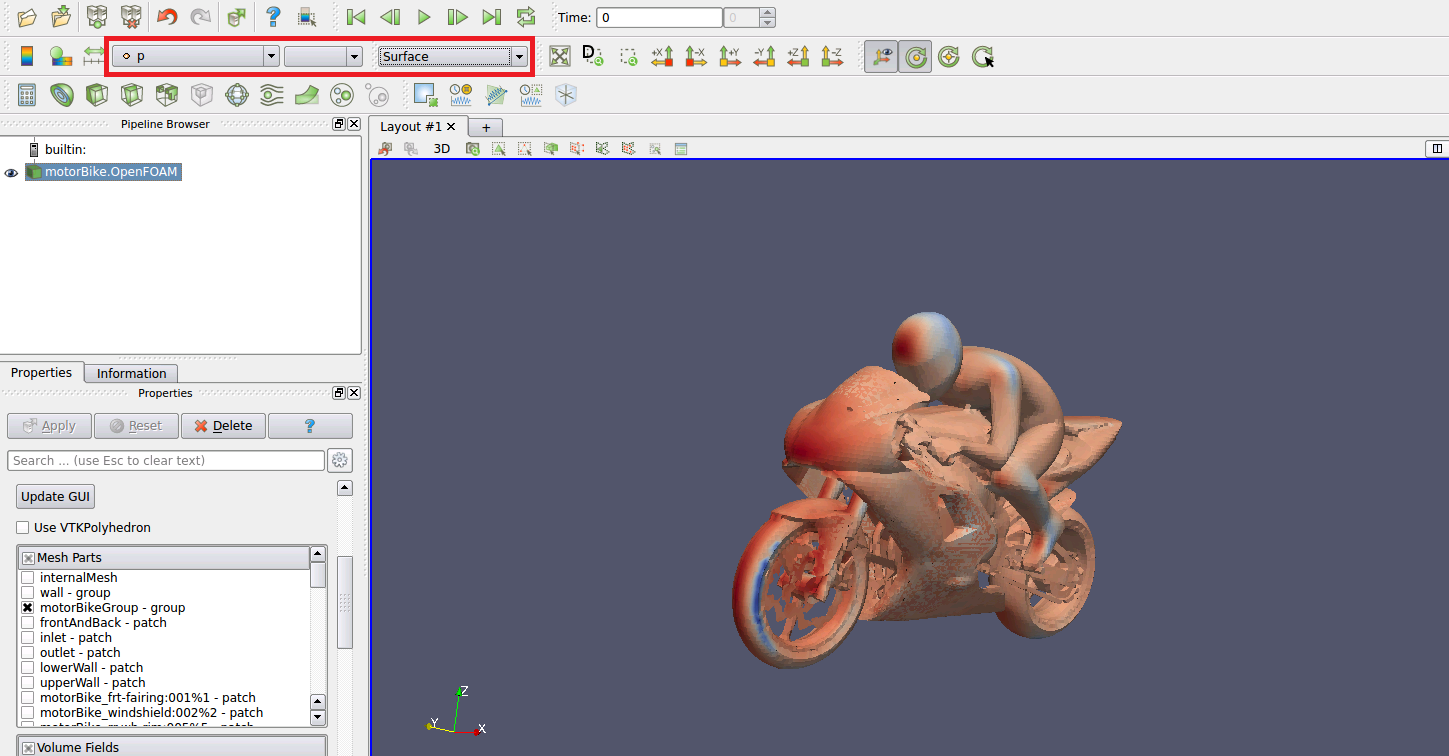1449x756 pixels.
Task: Toggle orientation axes visibility
Action: click(x=881, y=57)
